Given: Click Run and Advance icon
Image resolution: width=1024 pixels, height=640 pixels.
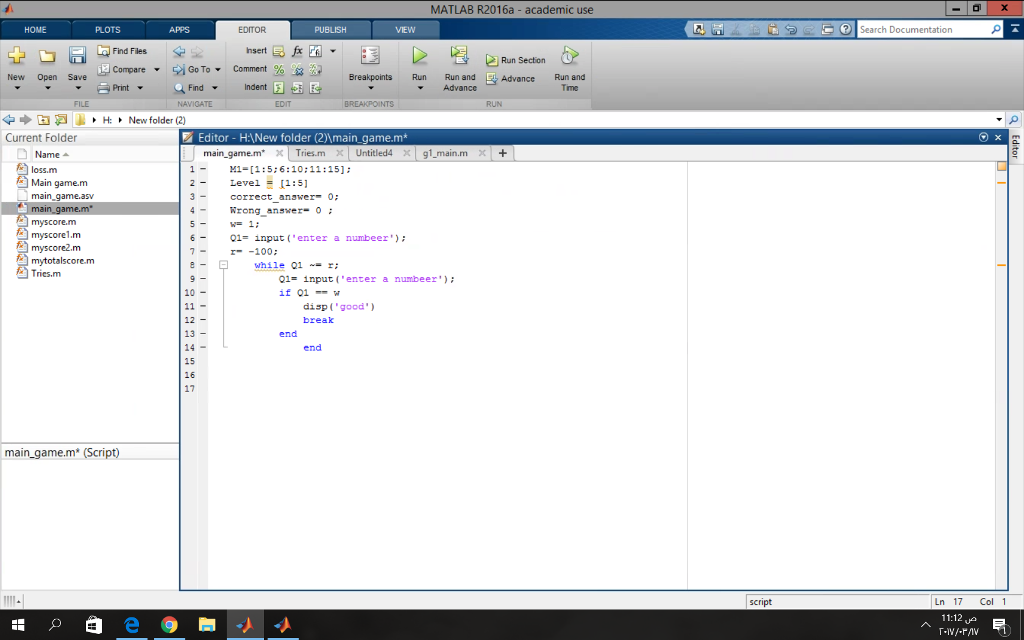Looking at the screenshot, I should [460, 56].
